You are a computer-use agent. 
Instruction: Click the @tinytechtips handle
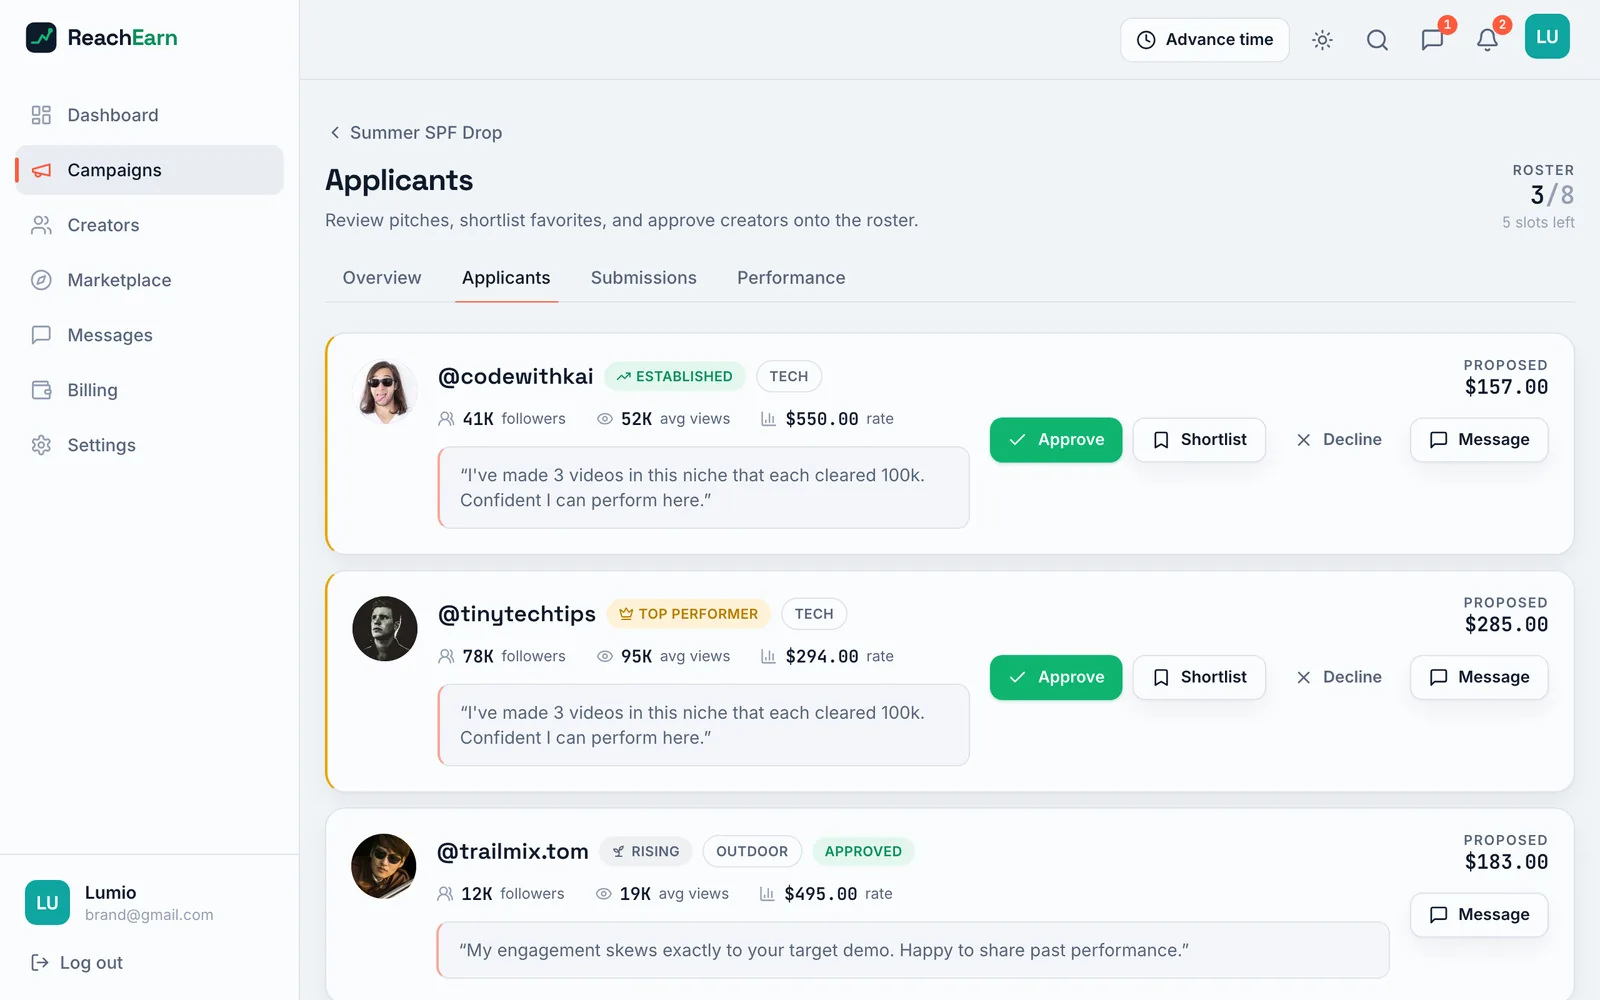tap(517, 614)
